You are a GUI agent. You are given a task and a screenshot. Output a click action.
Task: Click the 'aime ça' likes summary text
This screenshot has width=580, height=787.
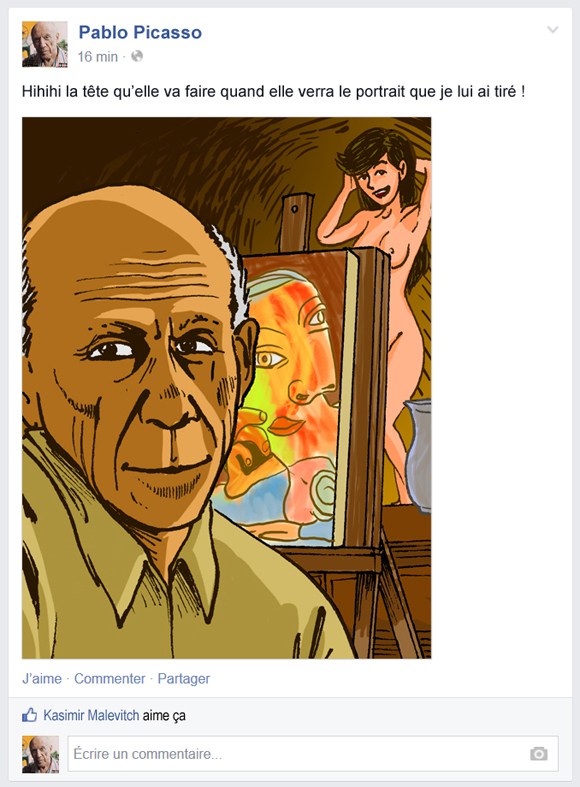click(x=164, y=715)
